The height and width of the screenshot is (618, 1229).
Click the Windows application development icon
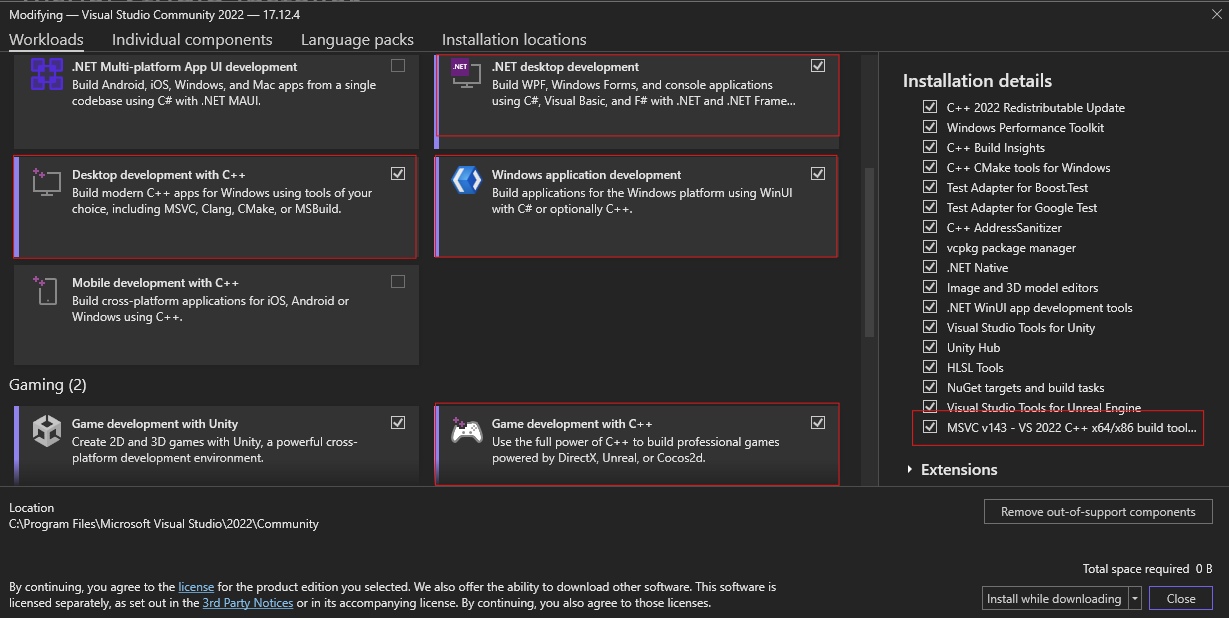[466, 181]
